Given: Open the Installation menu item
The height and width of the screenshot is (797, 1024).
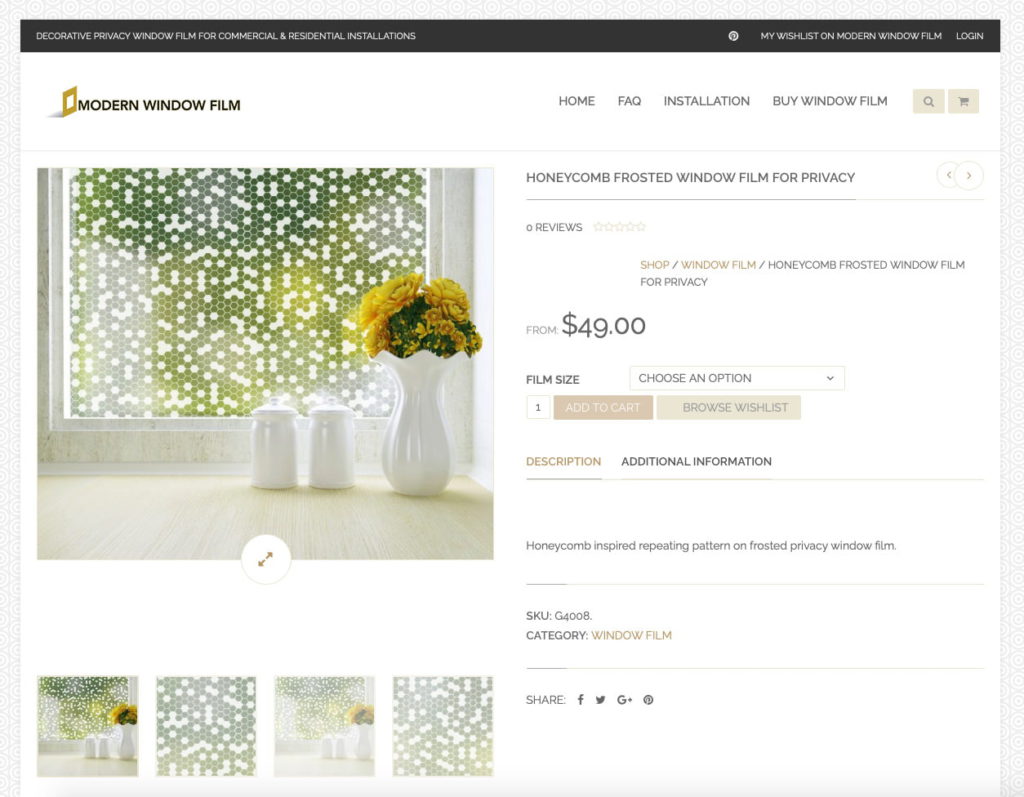Looking at the screenshot, I should (707, 101).
